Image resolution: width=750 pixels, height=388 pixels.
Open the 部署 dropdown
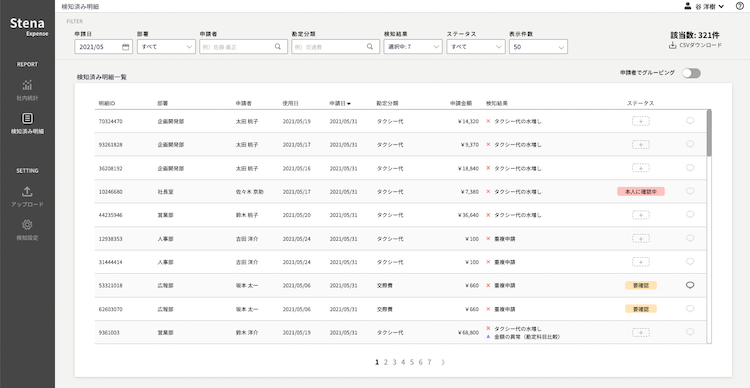pos(166,47)
